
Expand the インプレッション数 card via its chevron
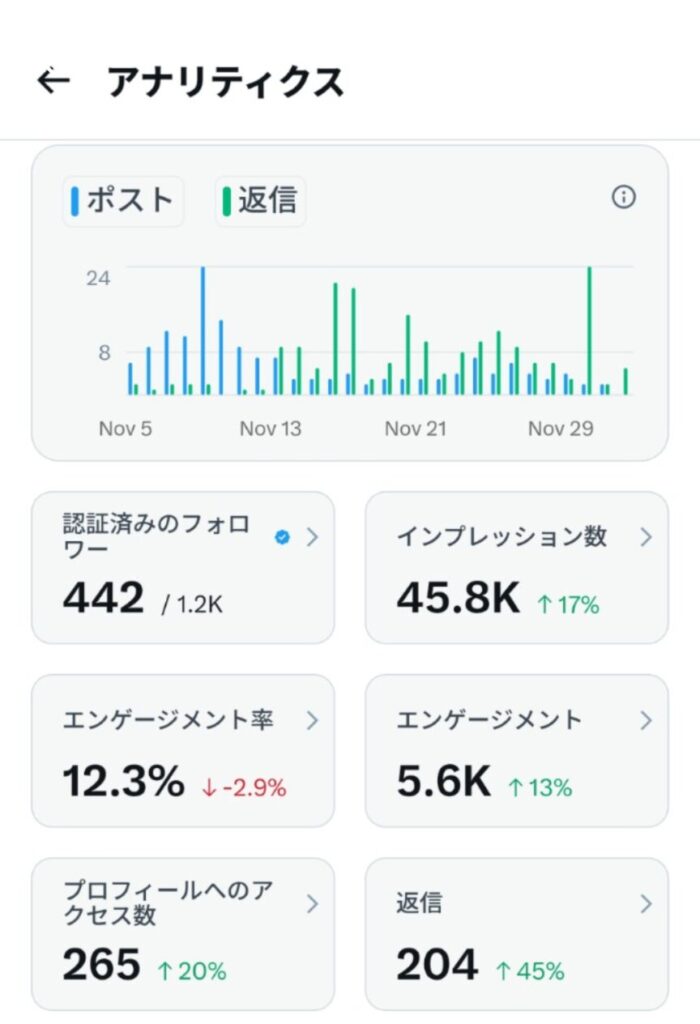point(646,536)
